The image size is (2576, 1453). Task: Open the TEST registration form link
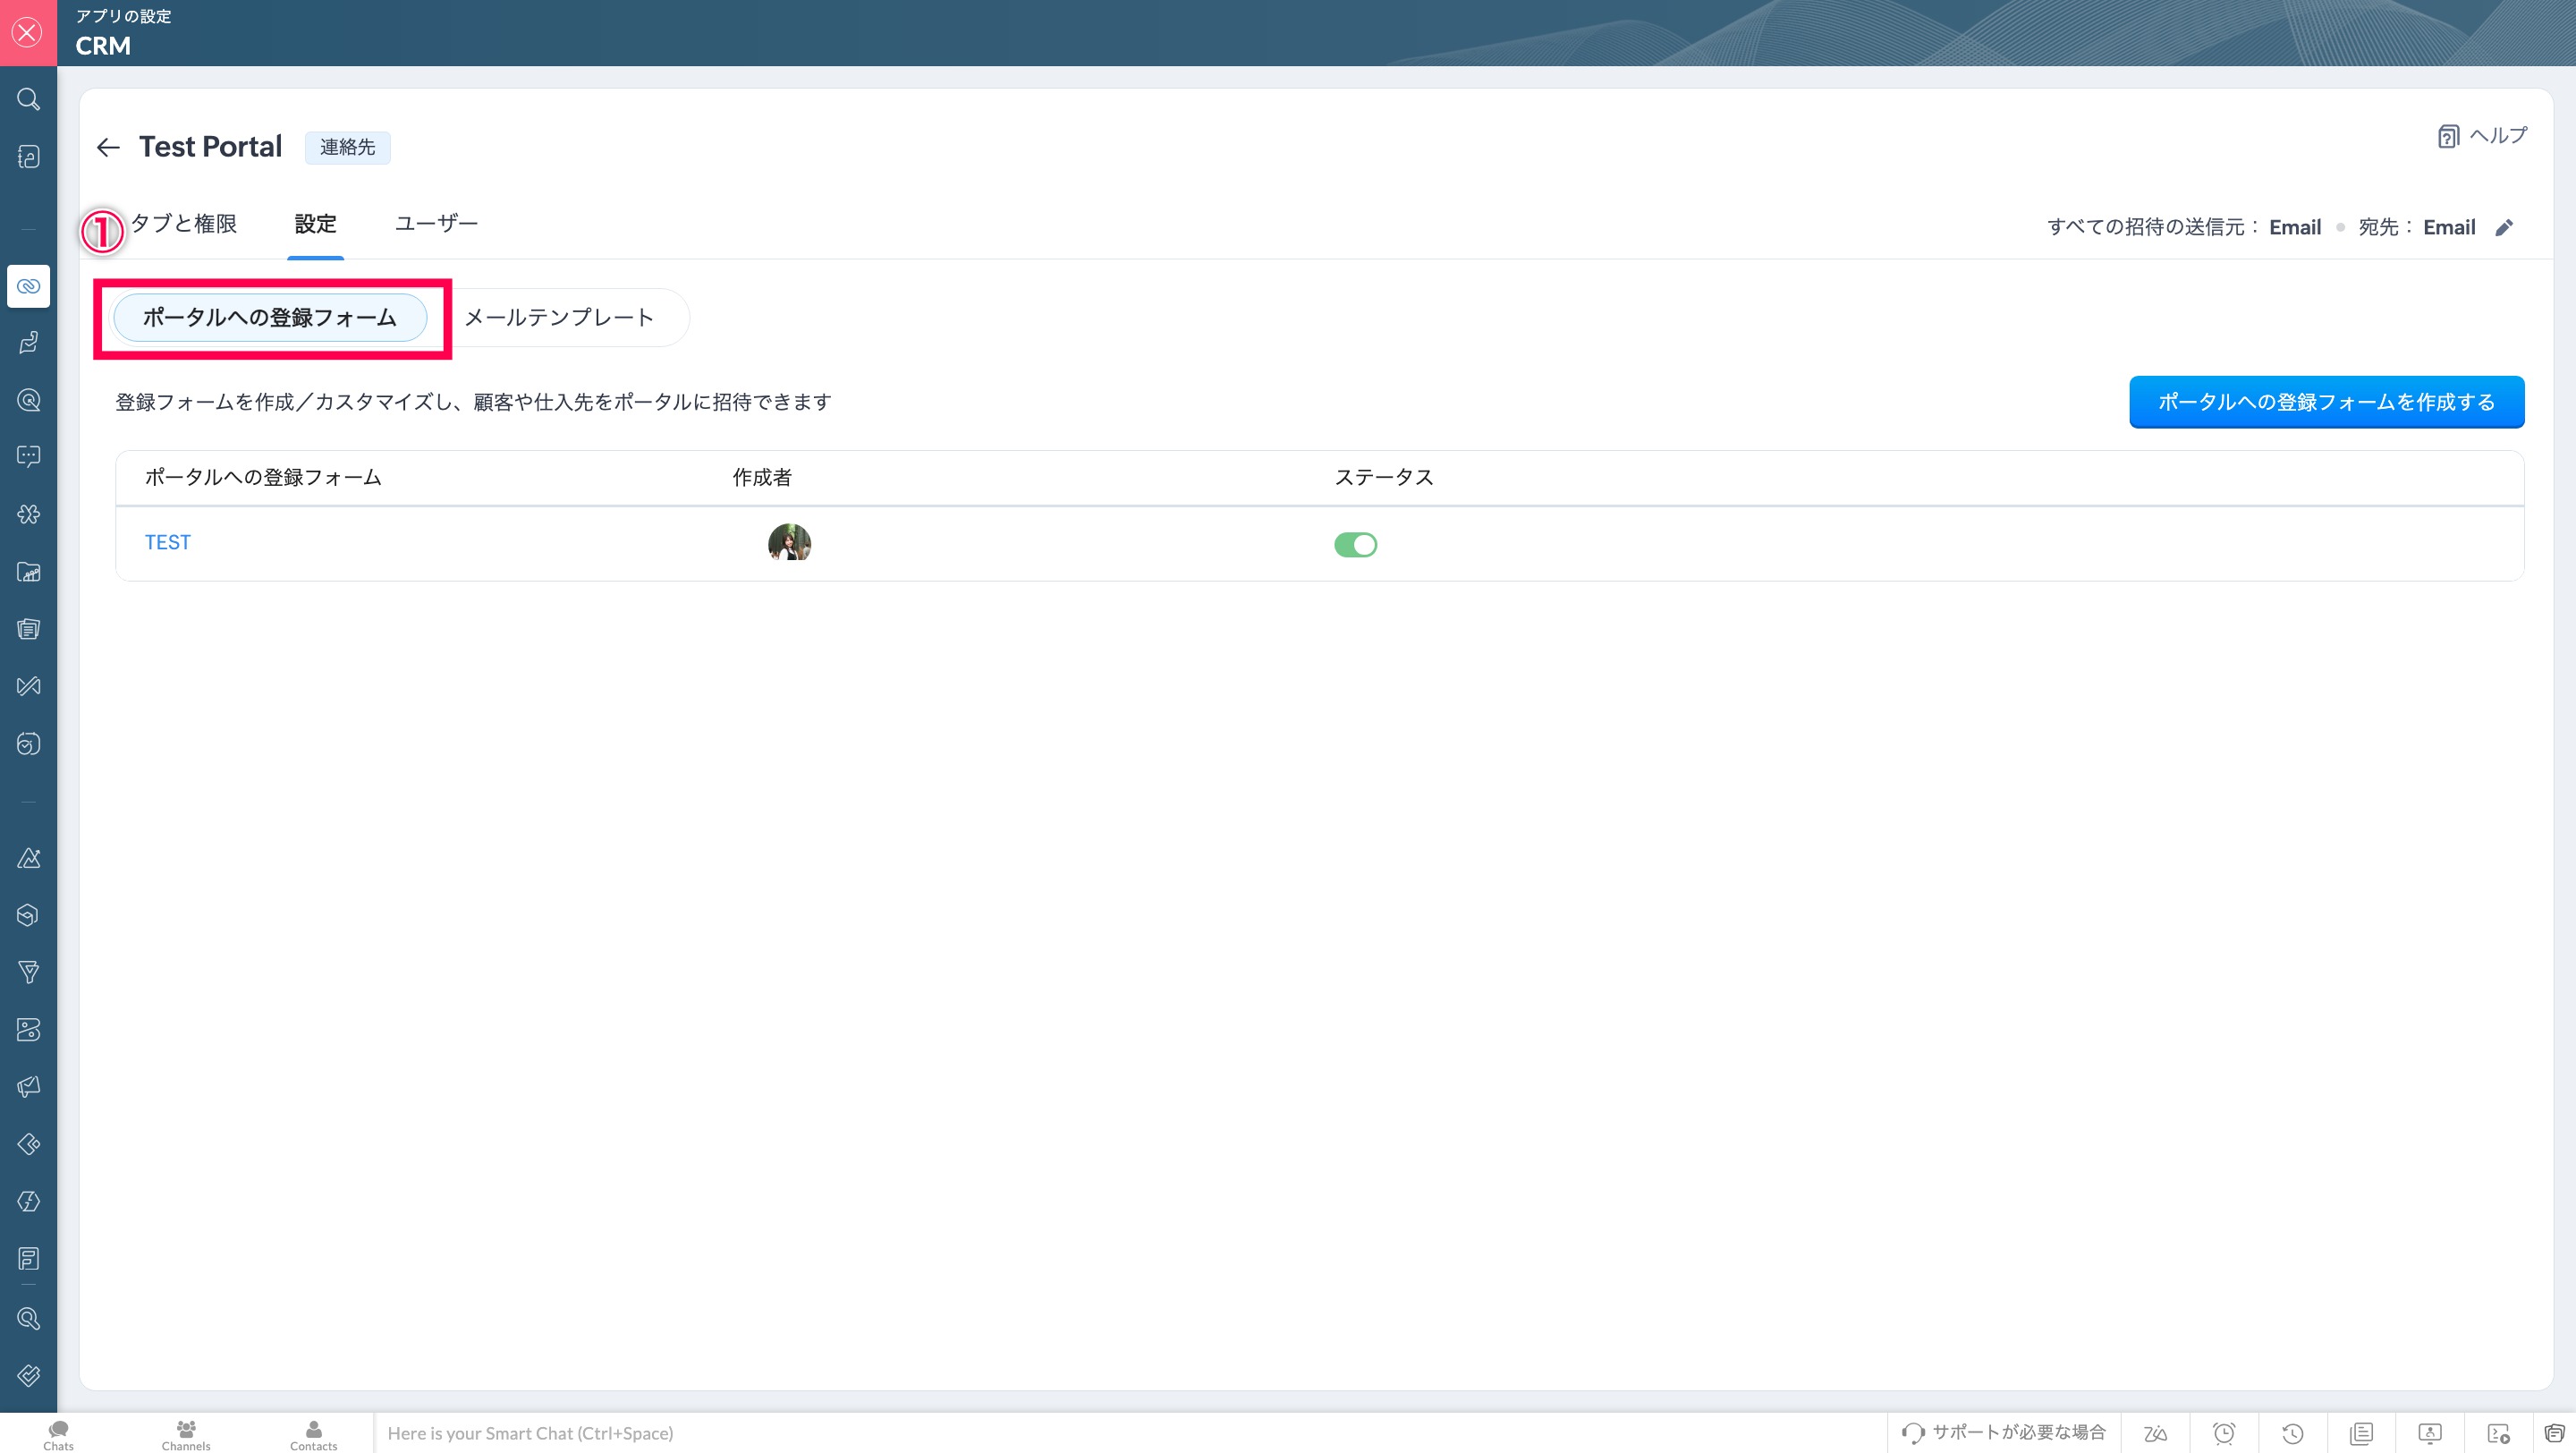pos(167,542)
